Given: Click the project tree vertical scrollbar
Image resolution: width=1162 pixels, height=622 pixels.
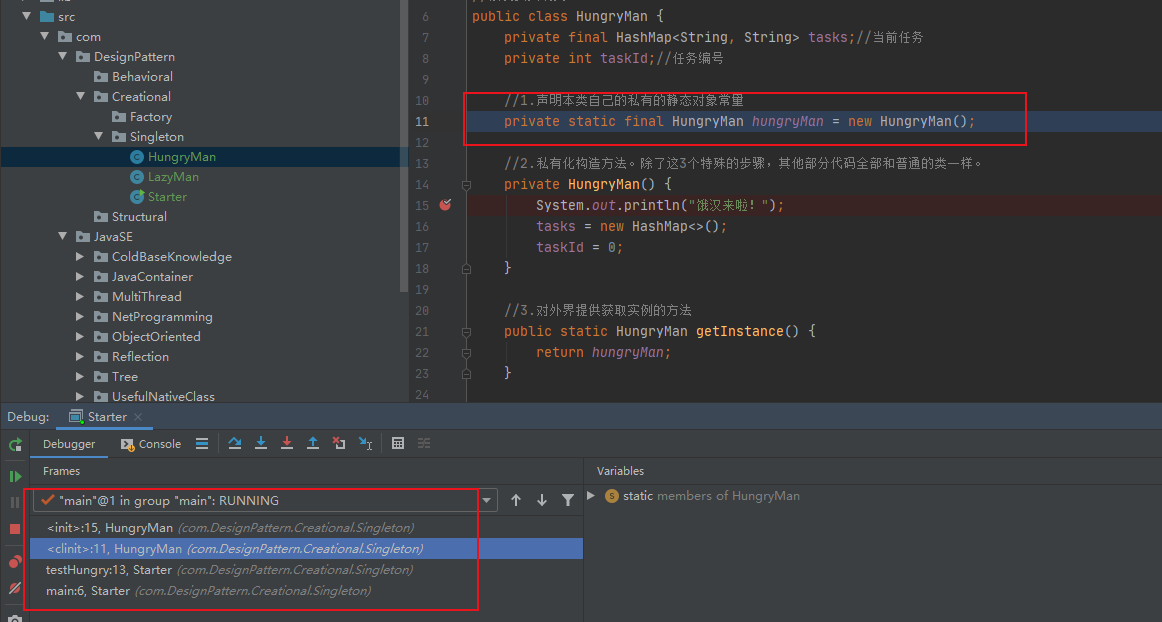Looking at the screenshot, I should click(404, 146).
